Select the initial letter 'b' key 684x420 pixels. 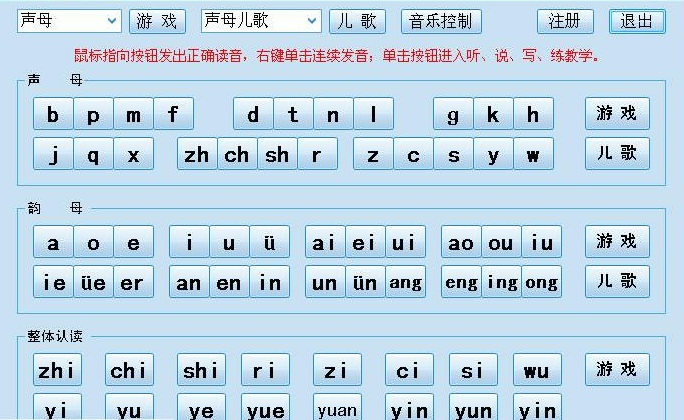(53, 114)
